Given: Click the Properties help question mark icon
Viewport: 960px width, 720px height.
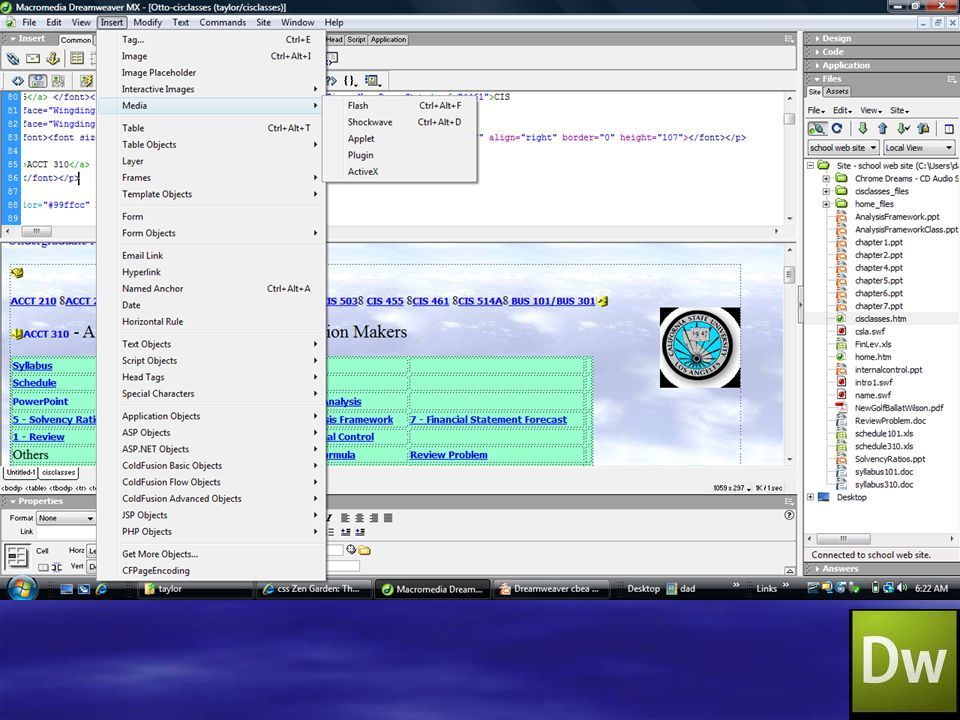Looking at the screenshot, I should click(789, 515).
